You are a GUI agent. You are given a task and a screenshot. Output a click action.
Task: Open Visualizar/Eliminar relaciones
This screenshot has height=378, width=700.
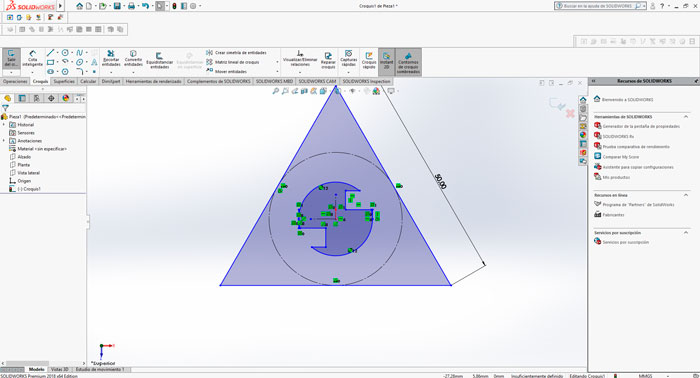(x=300, y=58)
